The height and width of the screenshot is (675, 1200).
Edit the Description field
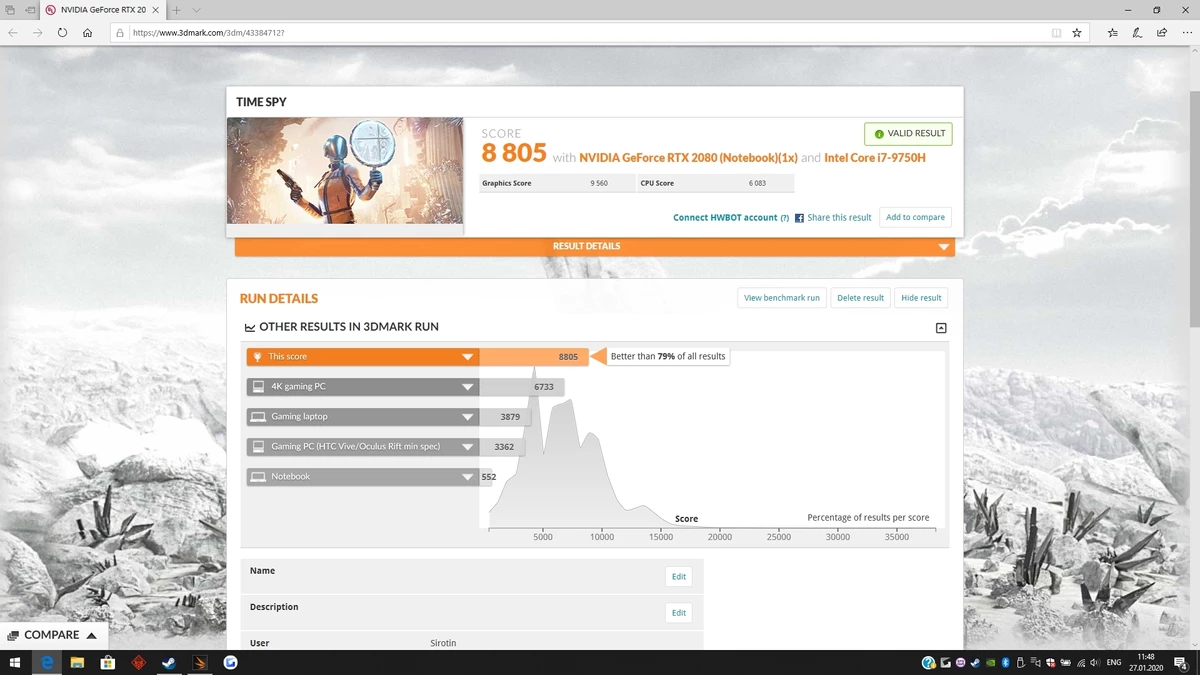click(679, 613)
